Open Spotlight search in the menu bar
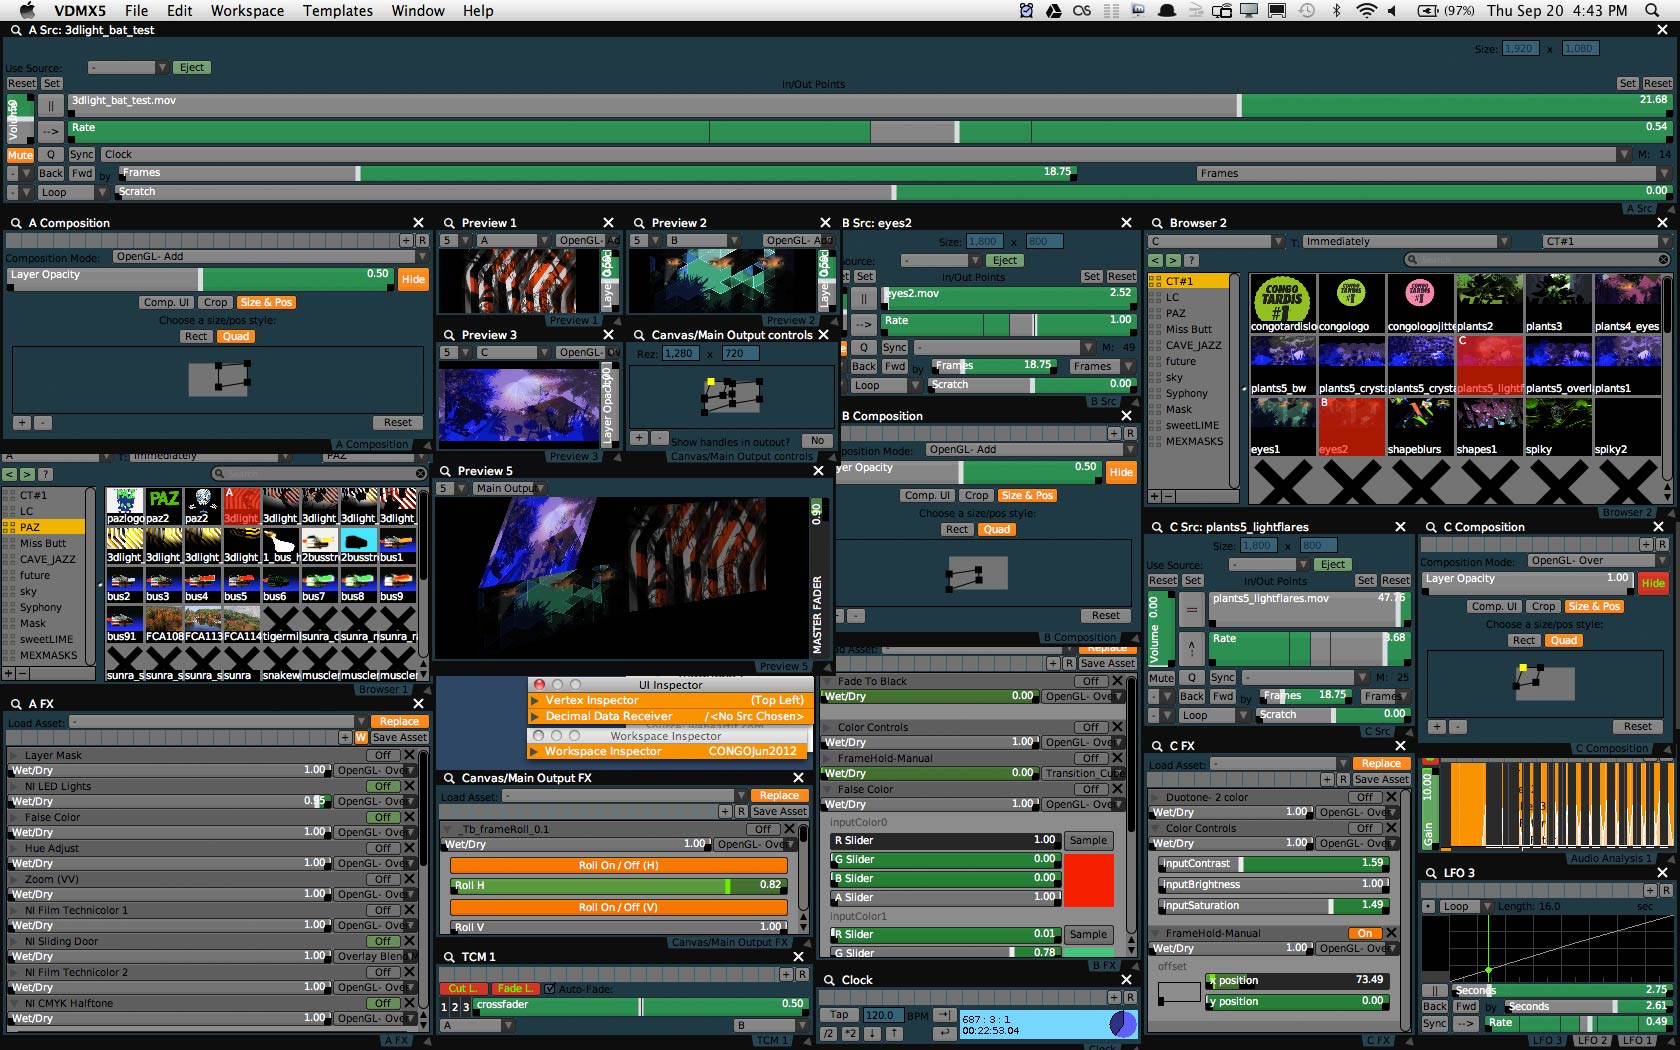1680x1050 pixels. pyautogui.click(x=1652, y=10)
